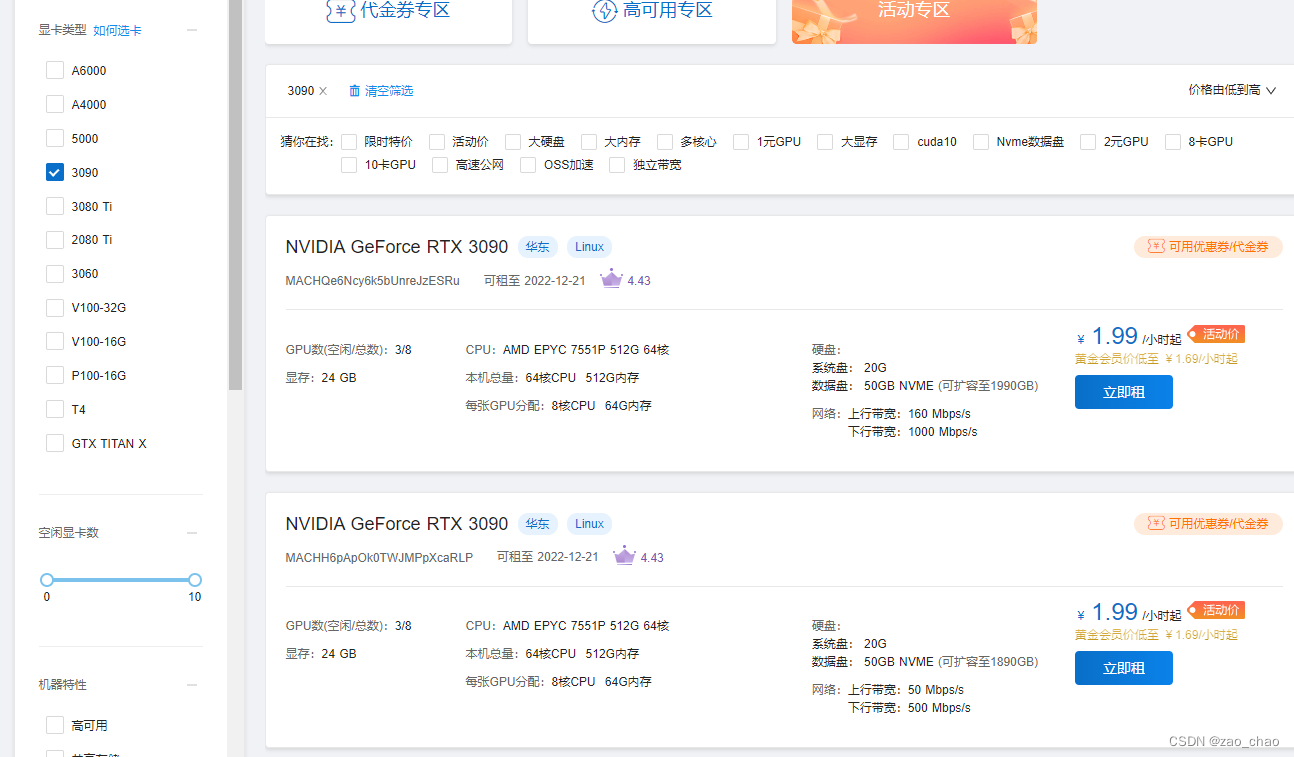Click the 高可用专区 lightning icon
The width and height of the screenshot is (1294, 757).
[605, 11]
